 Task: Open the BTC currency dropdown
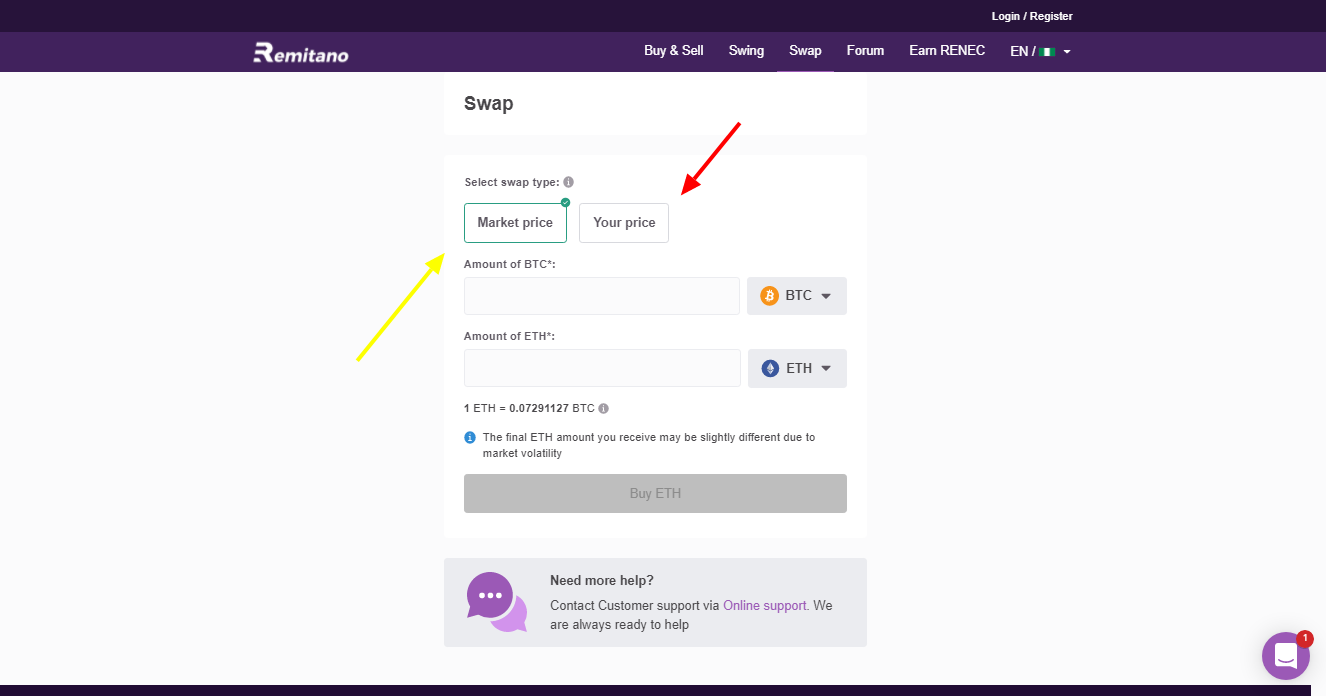tap(797, 296)
